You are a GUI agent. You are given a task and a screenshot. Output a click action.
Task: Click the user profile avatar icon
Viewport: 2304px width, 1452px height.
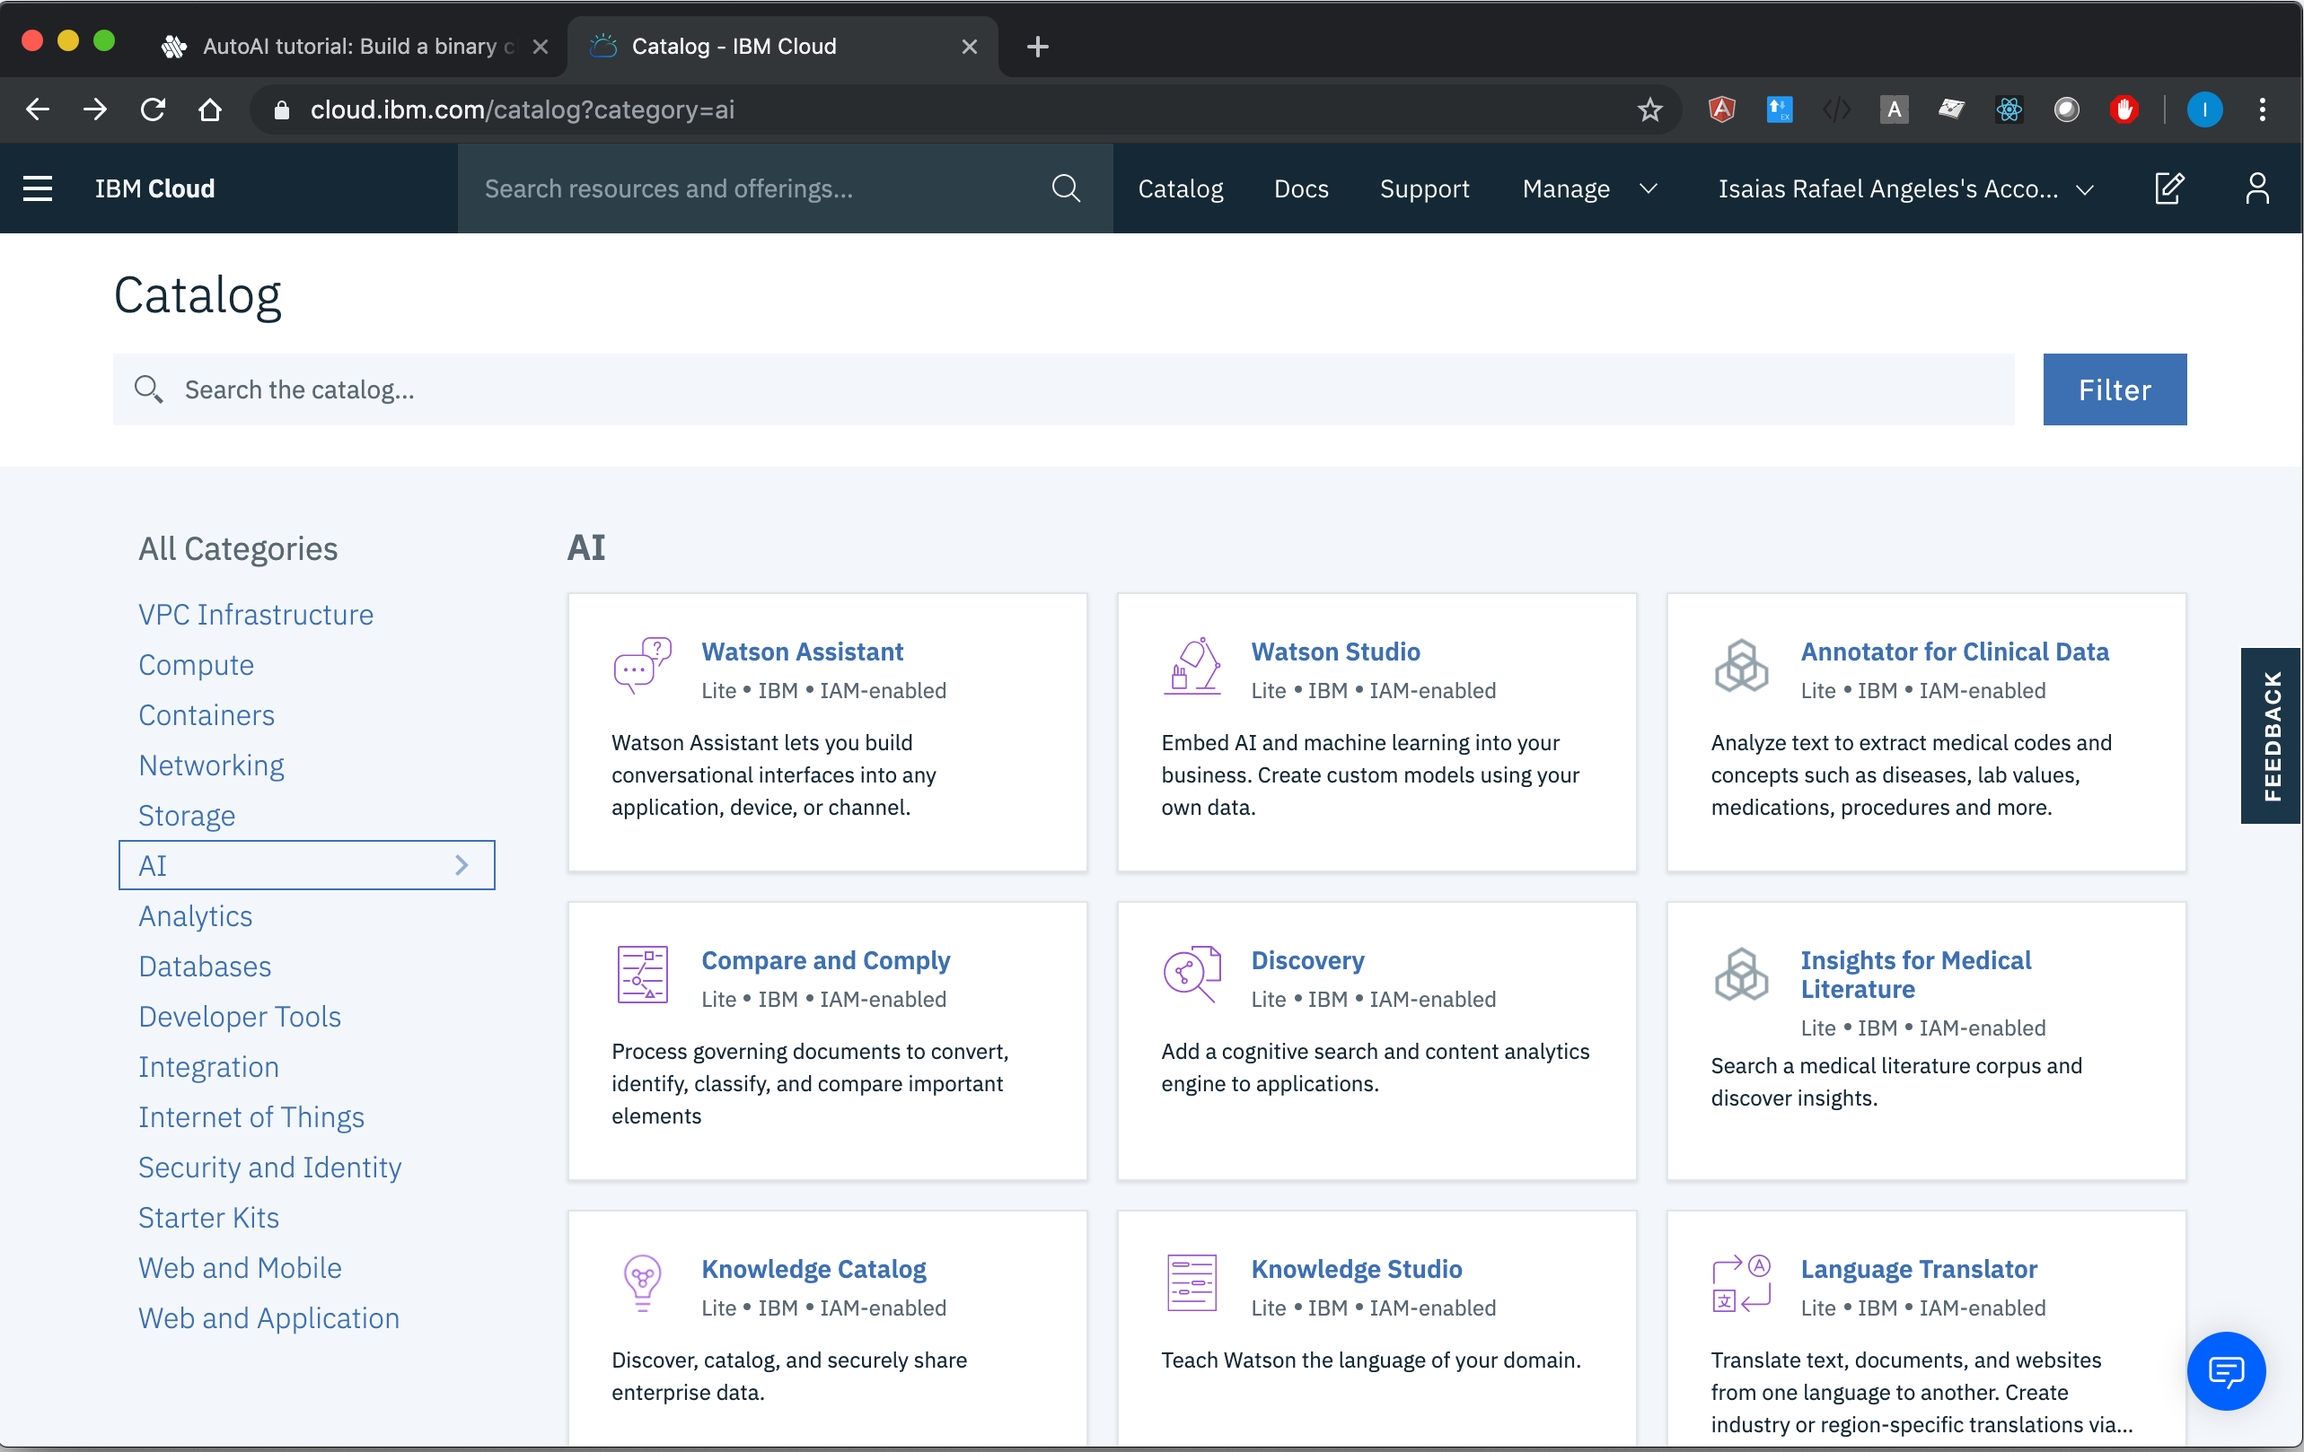2256,188
